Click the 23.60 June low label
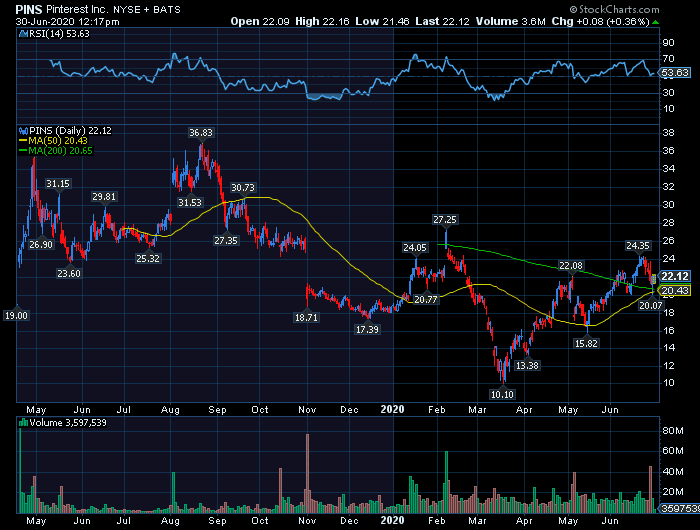Viewport: 700px width, 530px height. [x=69, y=274]
